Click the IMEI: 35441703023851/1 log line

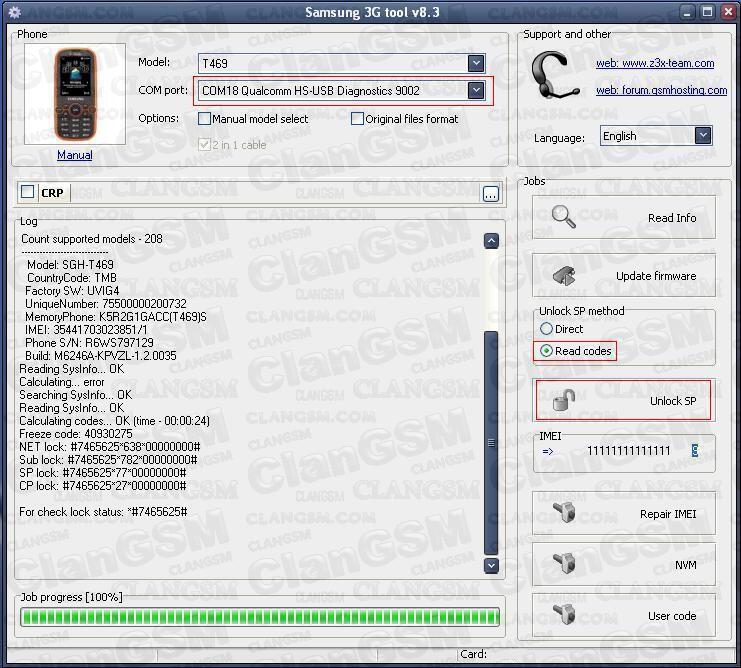pyautogui.click(x=86, y=329)
